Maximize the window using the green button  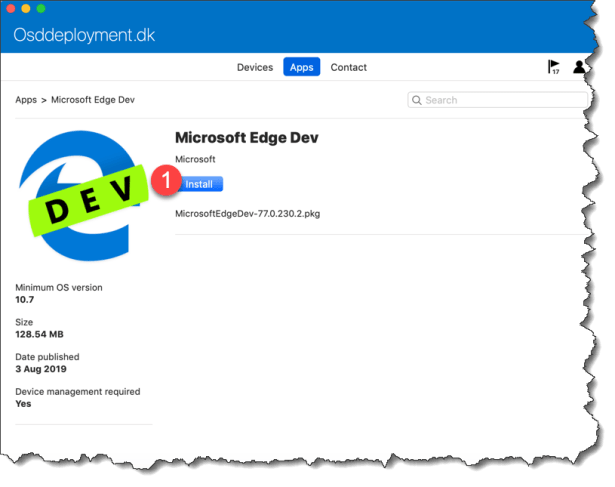click(41, 8)
